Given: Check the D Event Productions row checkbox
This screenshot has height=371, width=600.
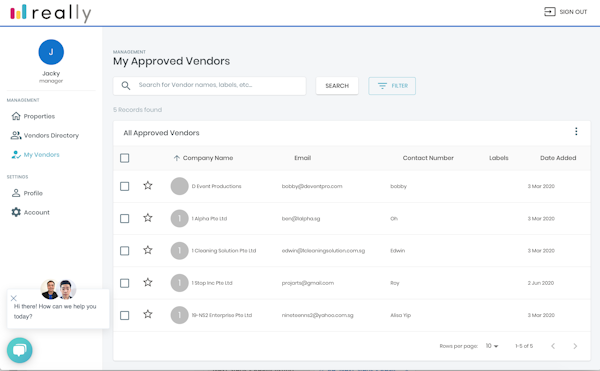Looking at the screenshot, I should (x=124, y=186).
